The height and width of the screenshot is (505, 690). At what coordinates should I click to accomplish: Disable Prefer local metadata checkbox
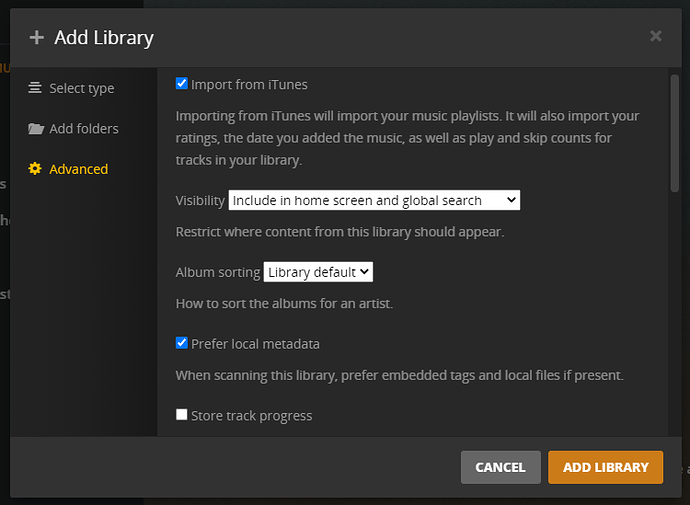point(182,343)
